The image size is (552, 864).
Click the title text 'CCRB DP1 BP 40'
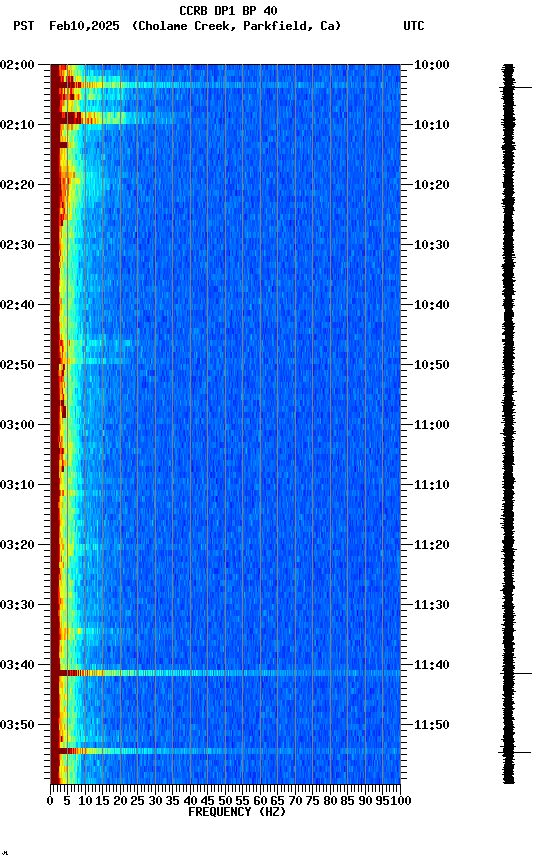(228, 10)
